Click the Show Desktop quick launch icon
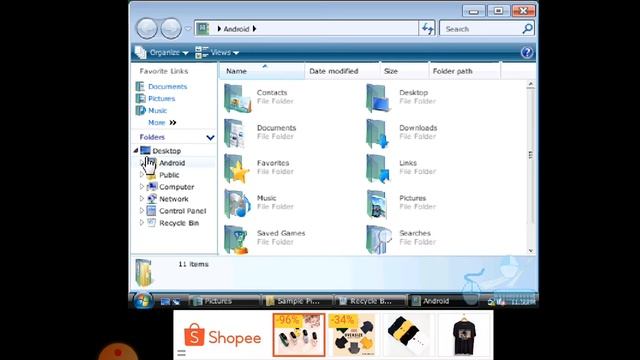 165,302
